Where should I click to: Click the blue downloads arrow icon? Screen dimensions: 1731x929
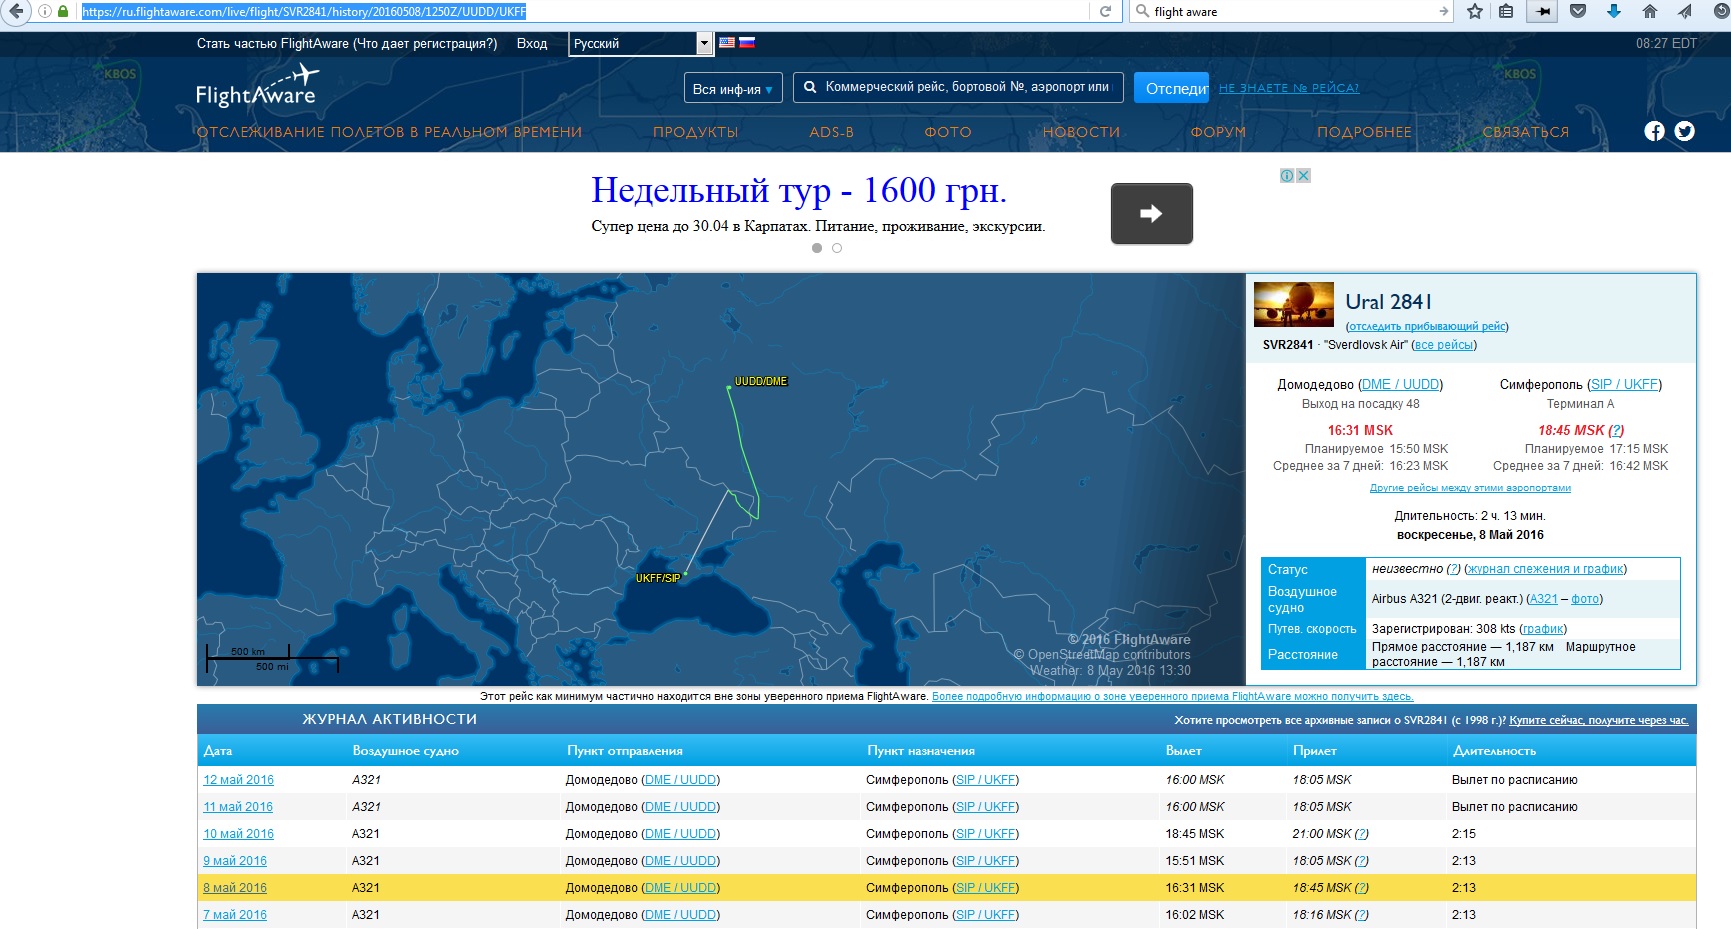[1613, 12]
